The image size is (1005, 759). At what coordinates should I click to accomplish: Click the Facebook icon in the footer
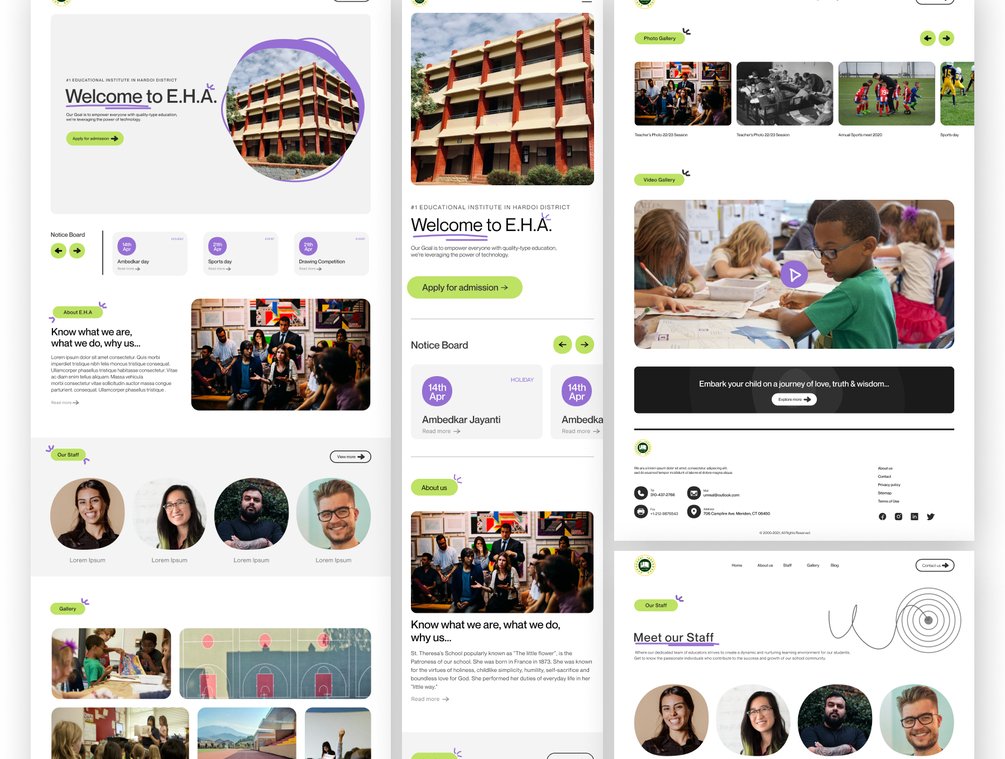[x=882, y=517]
